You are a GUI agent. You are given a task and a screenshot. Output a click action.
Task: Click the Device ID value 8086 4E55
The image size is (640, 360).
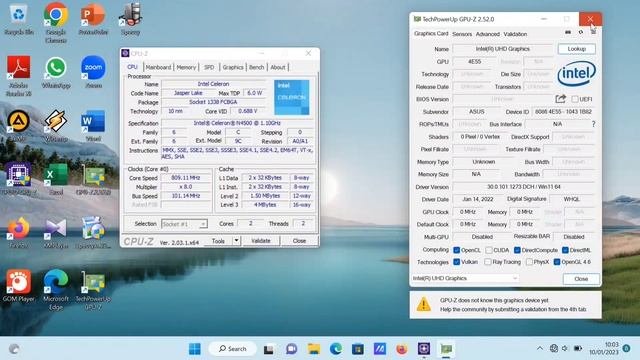pos(563,111)
